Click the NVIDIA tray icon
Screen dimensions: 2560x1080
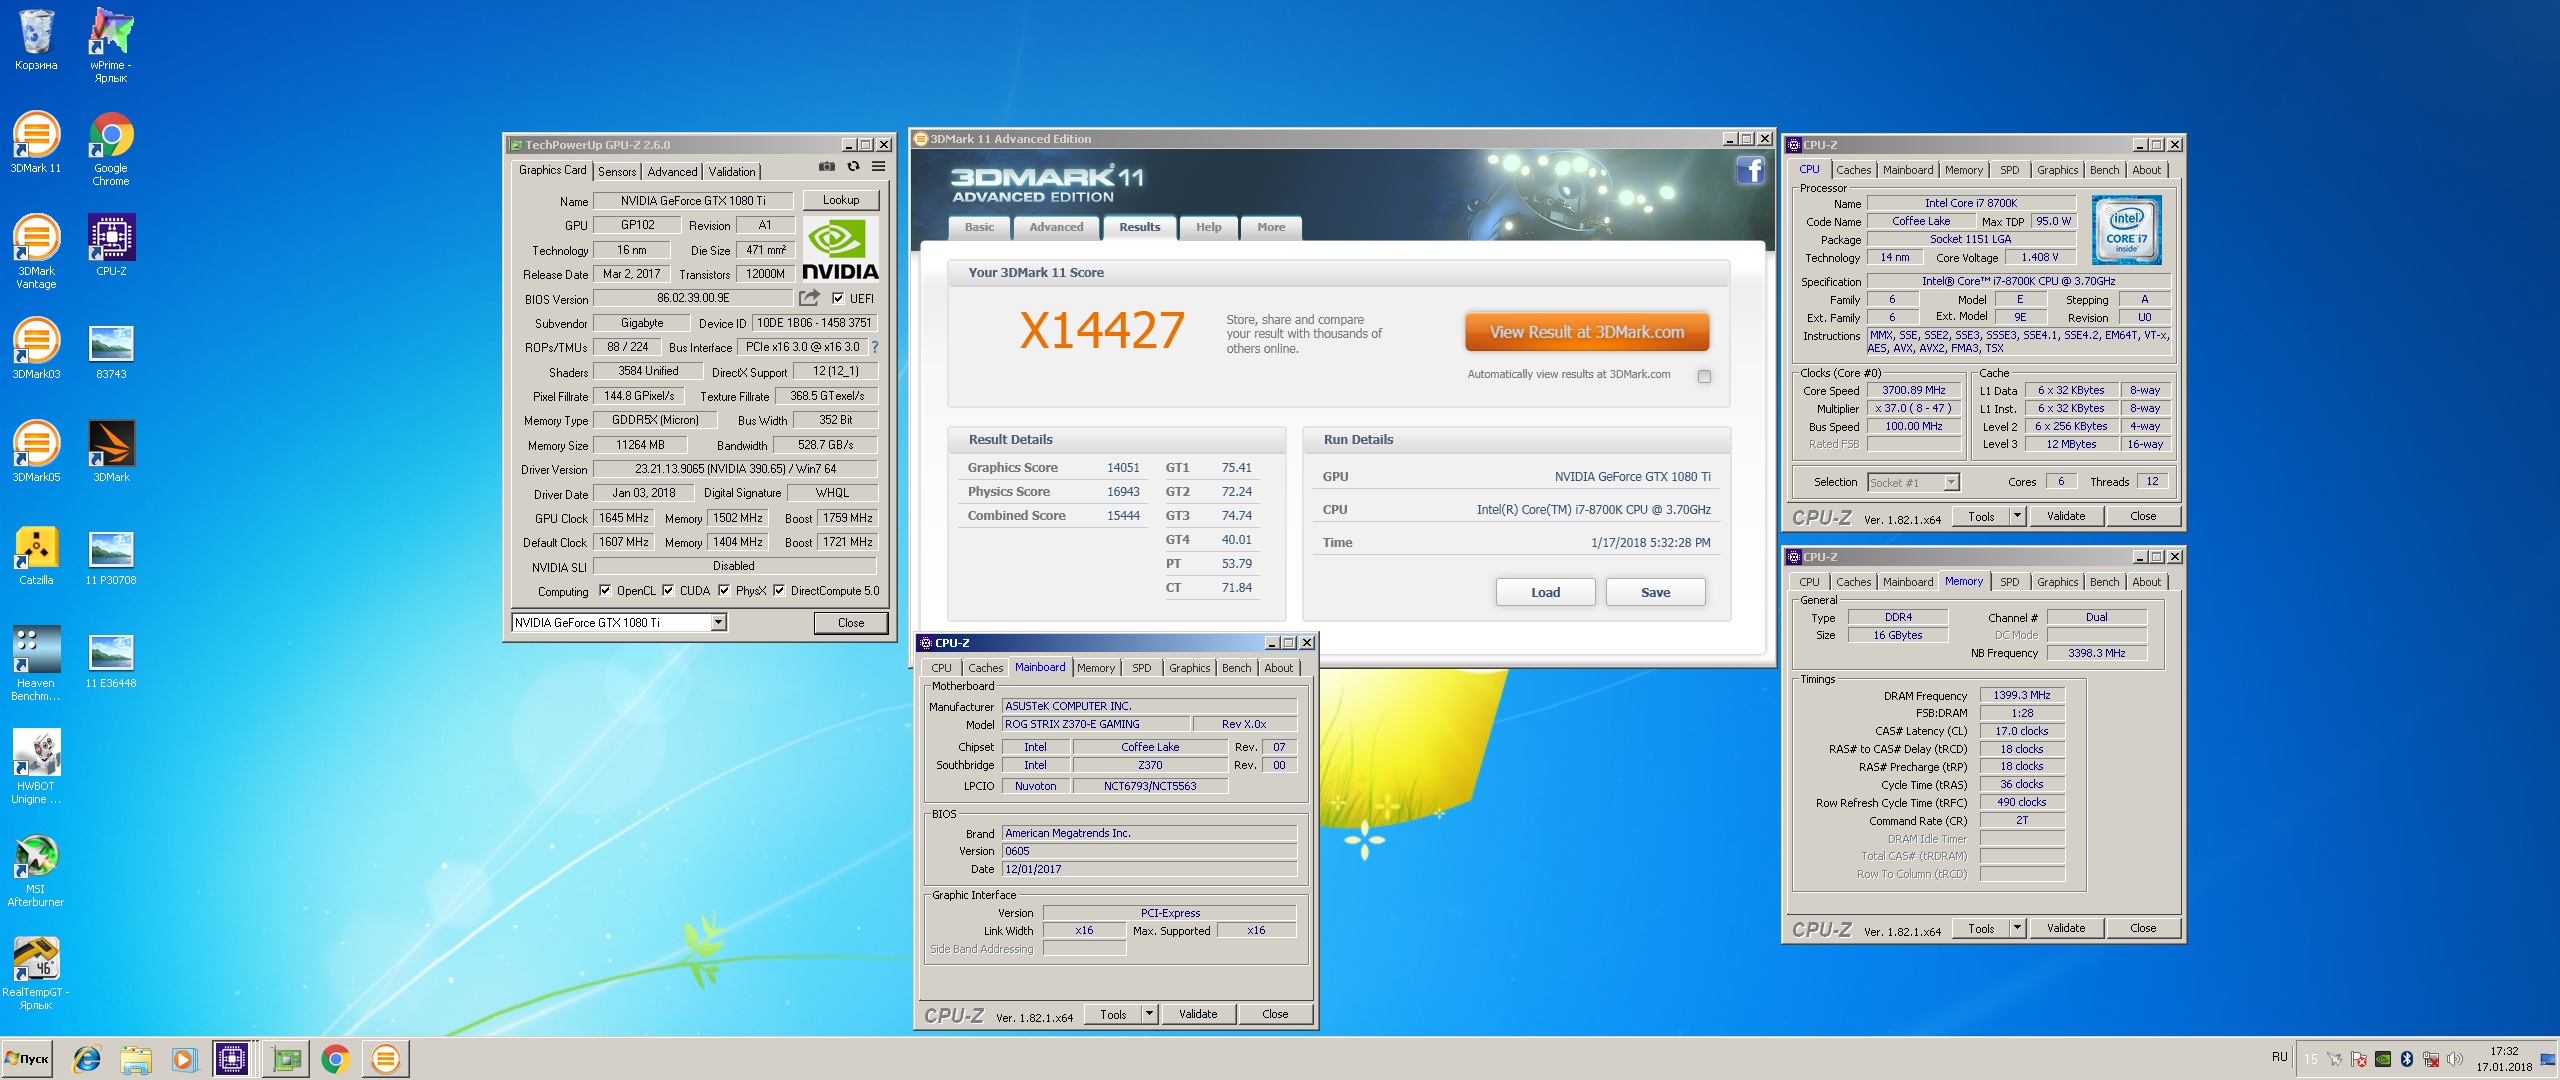(2383, 1059)
